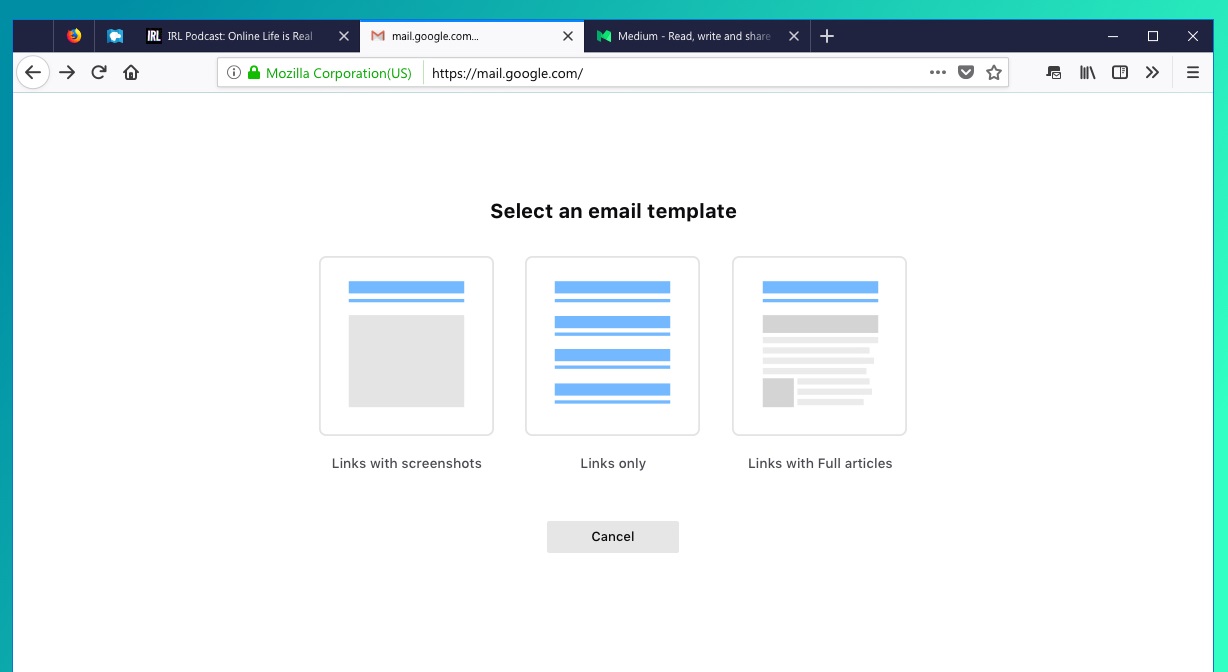This screenshot has height=672, width=1228.
Task: Go back to previous page
Action: pyautogui.click(x=33, y=73)
